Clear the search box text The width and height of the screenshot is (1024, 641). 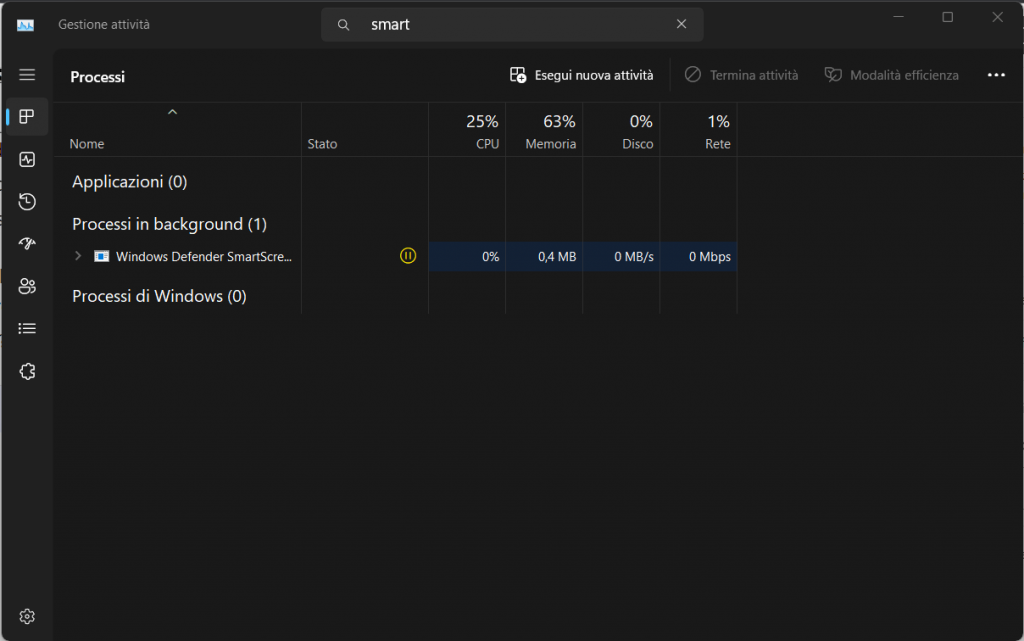681,25
